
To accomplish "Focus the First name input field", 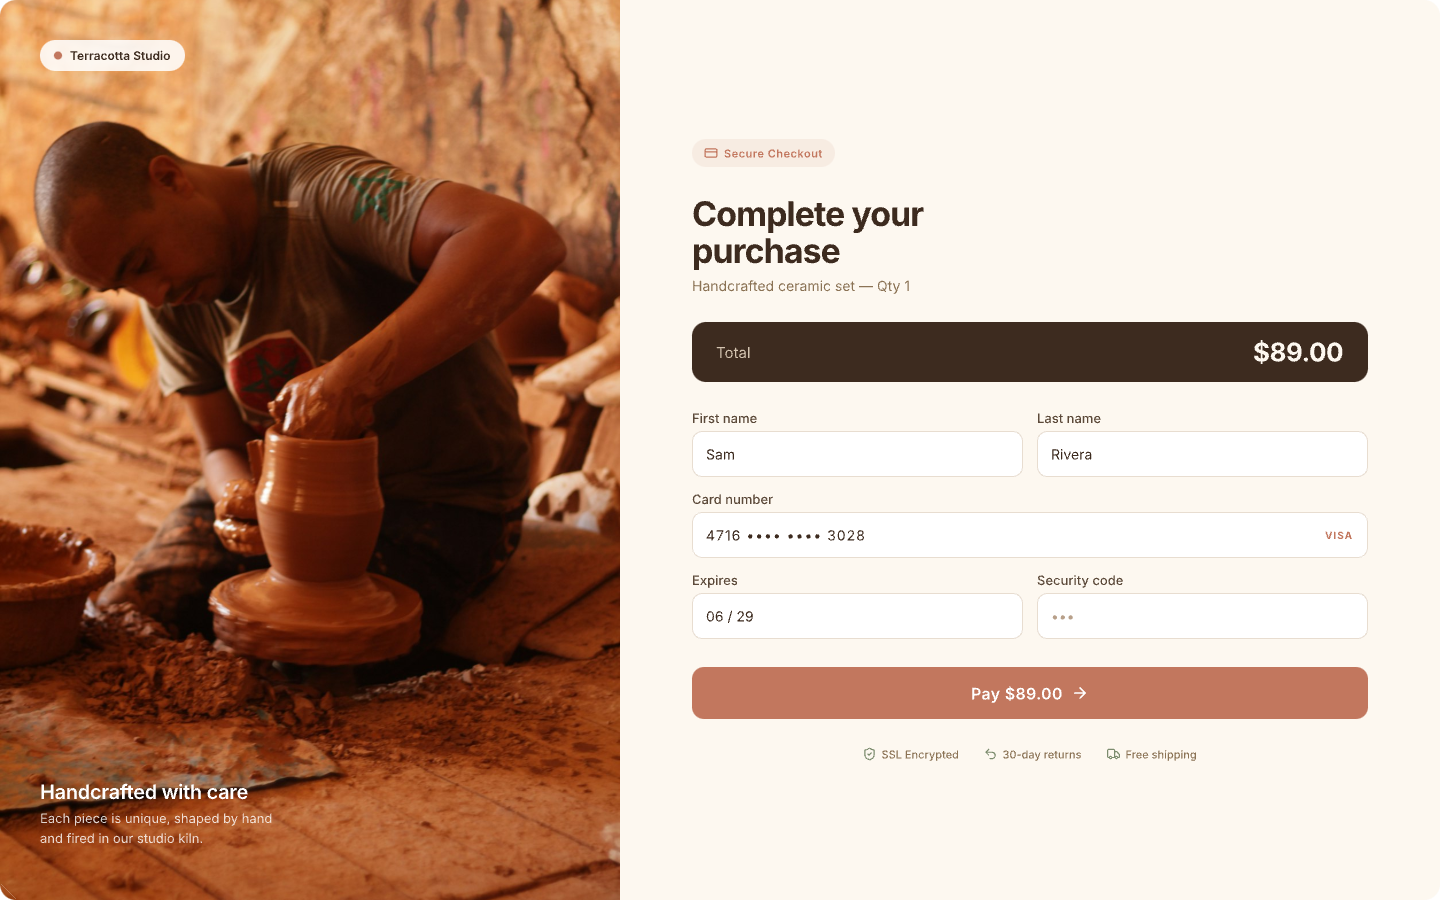I will tap(857, 454).
